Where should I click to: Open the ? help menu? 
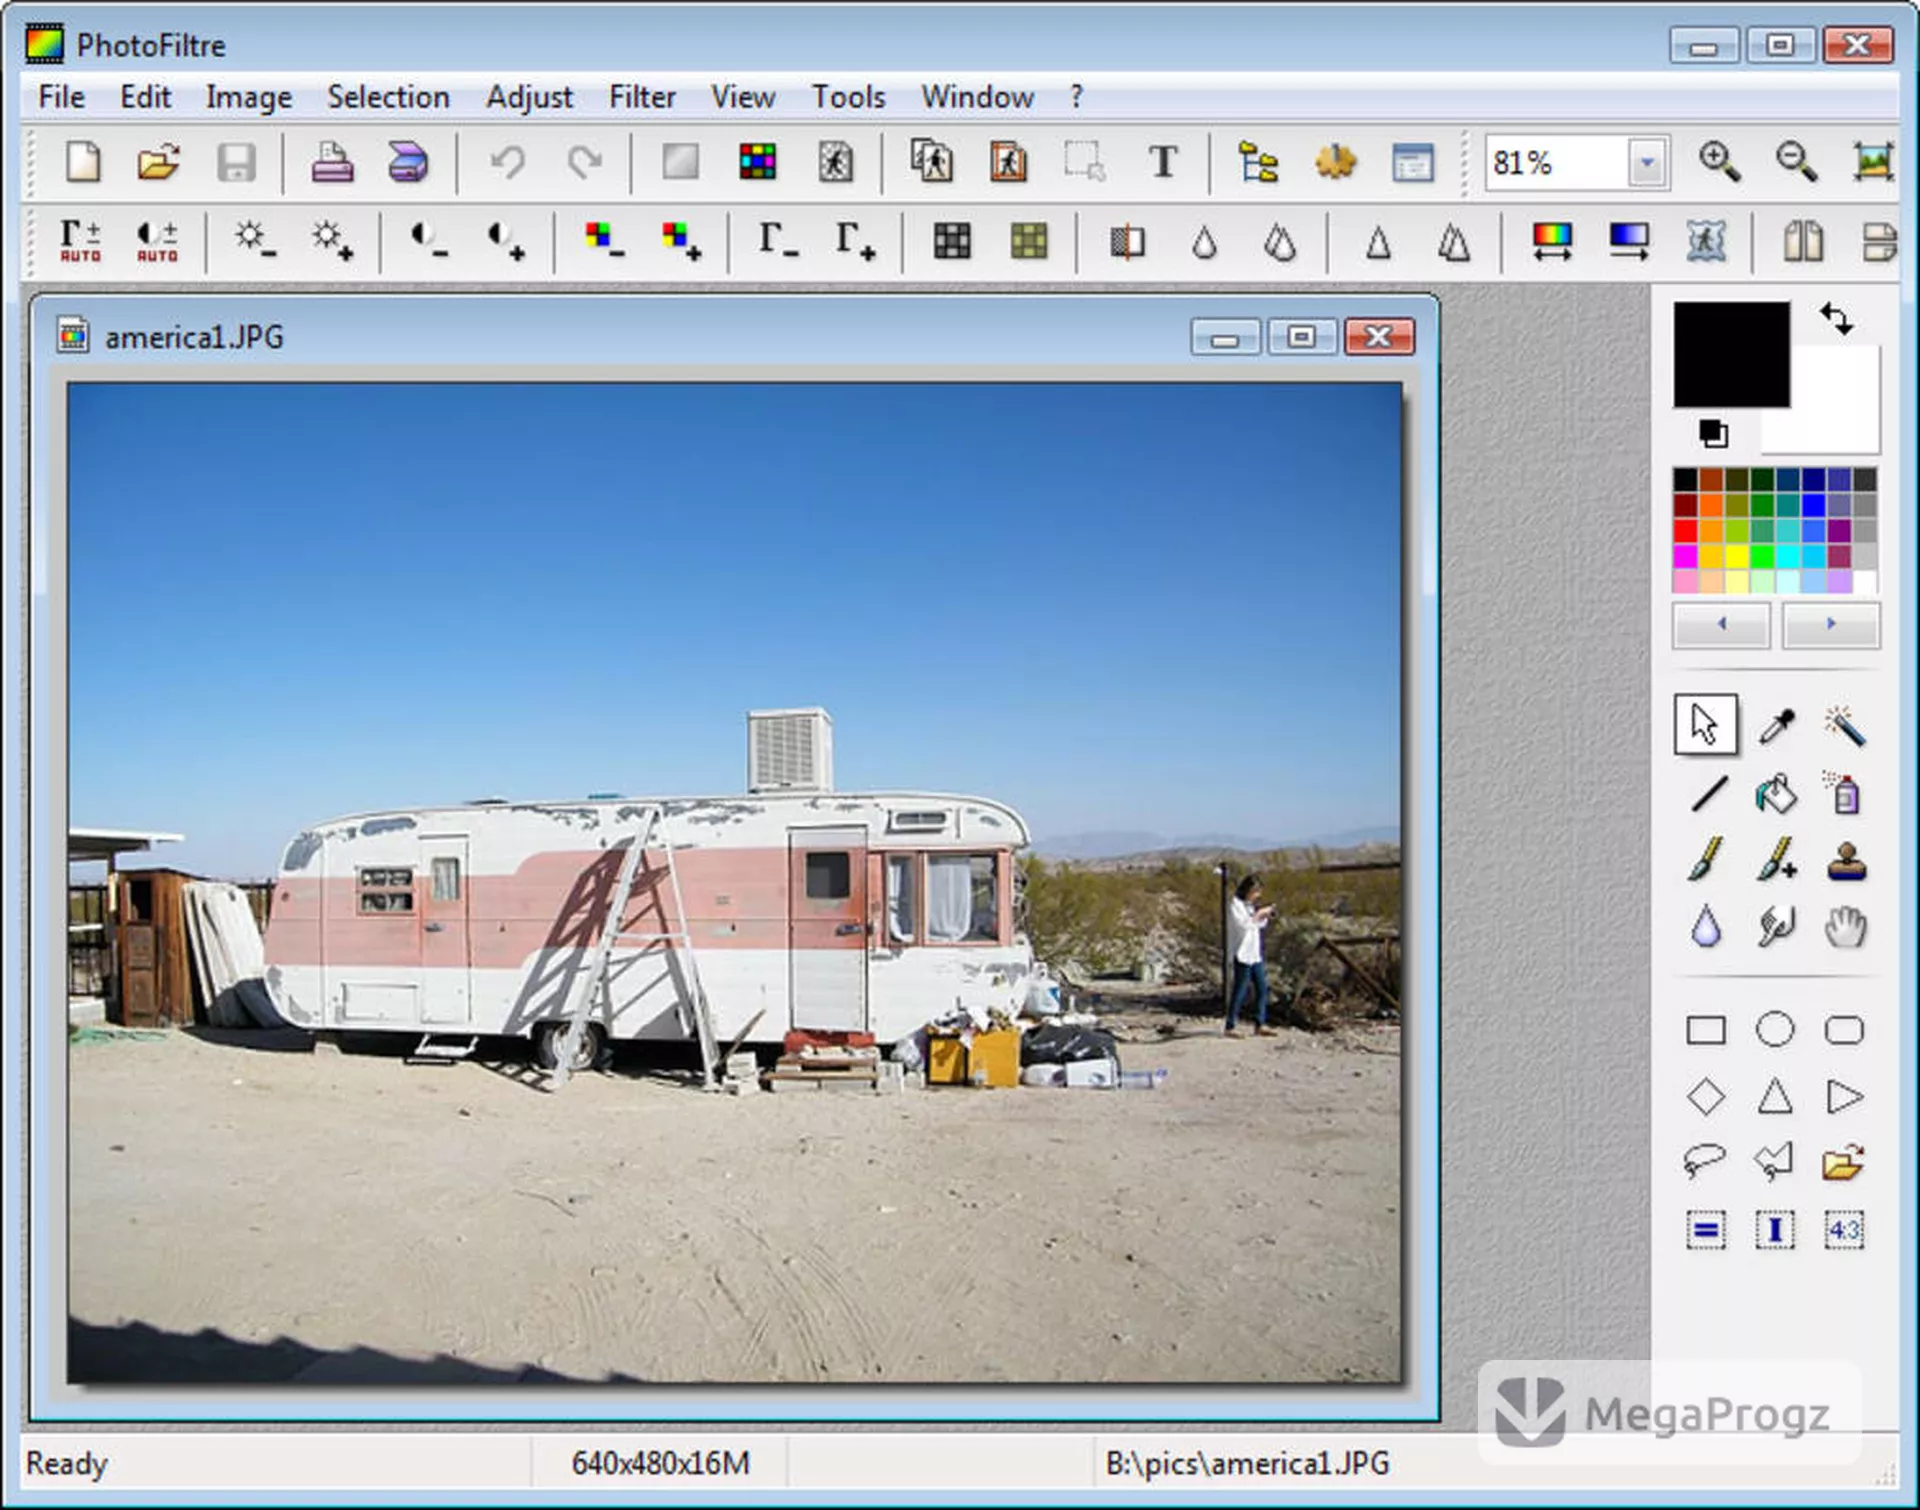1076,97
